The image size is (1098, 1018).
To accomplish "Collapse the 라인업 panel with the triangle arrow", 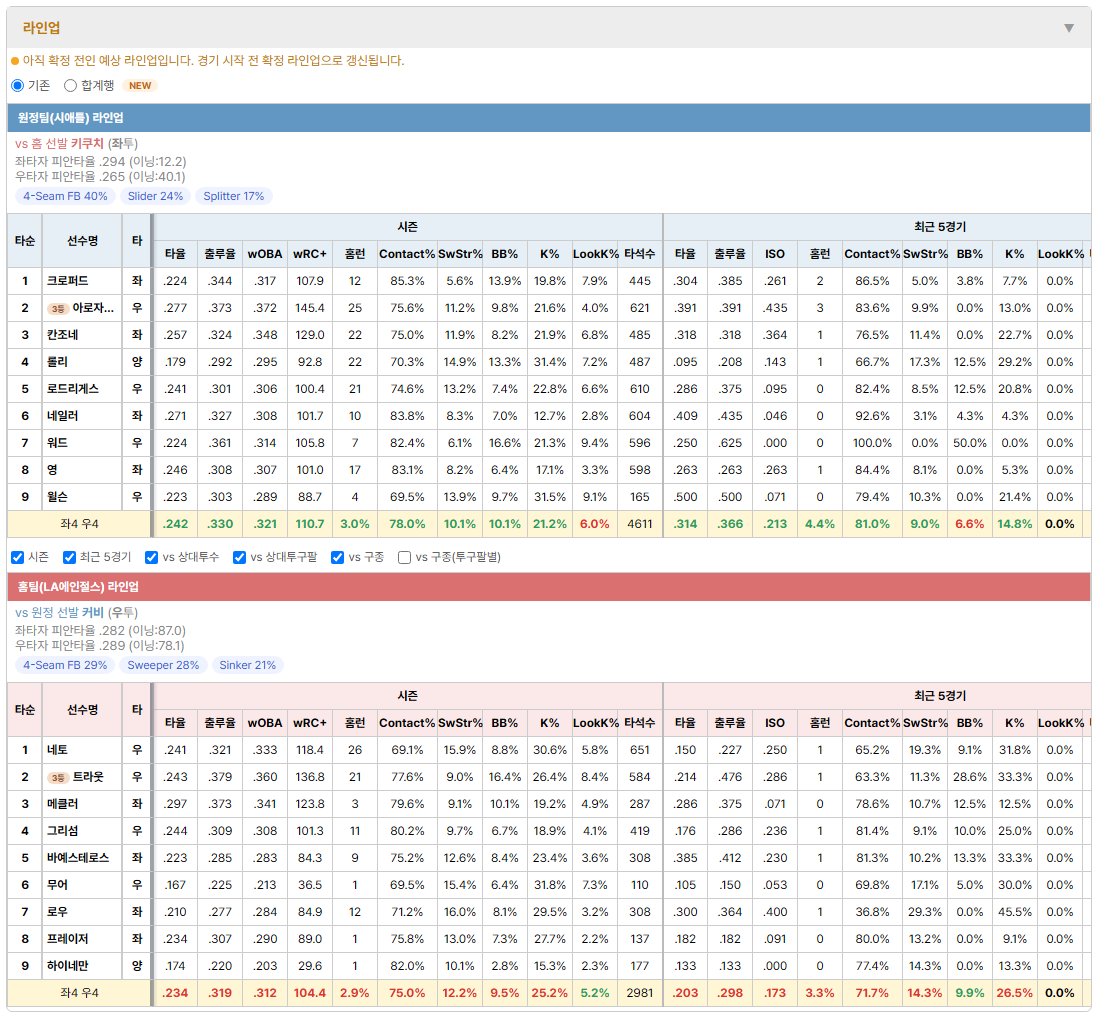I will click(x=1069, y=28).
